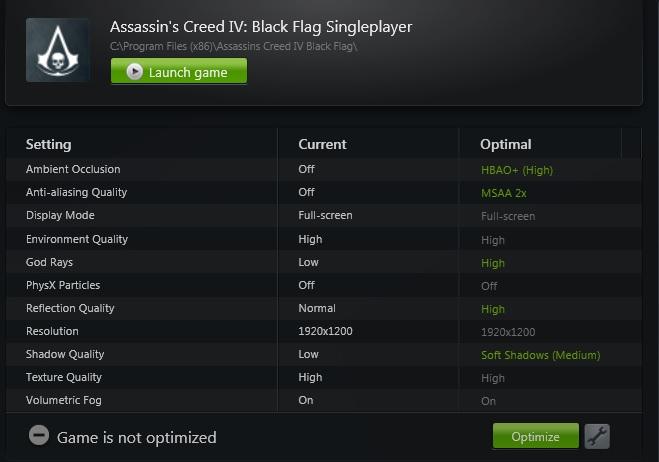Click the green Optimize button
The image size is (659, 462).
[x=535, y=437]
